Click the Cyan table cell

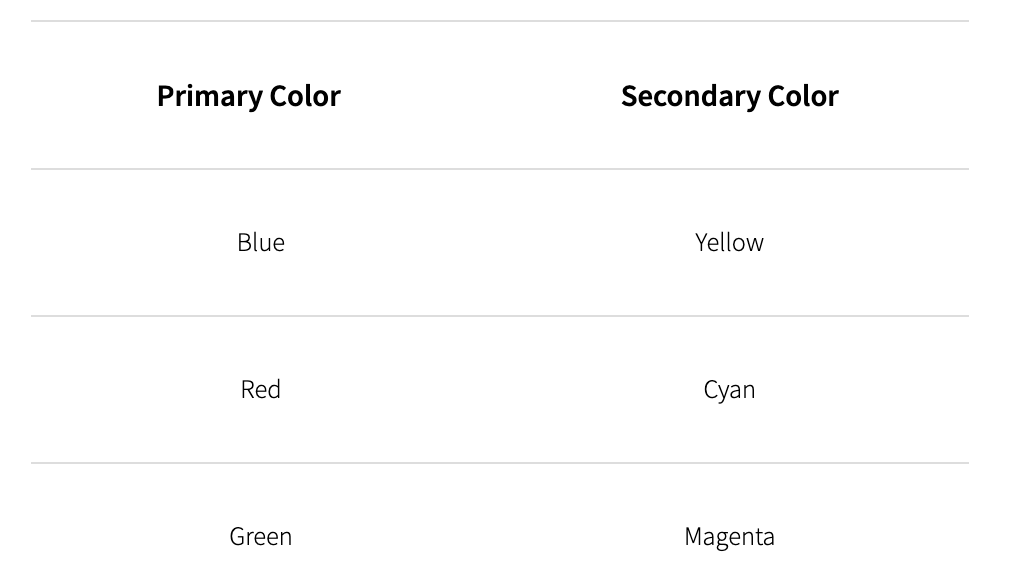tap(729, 389)
